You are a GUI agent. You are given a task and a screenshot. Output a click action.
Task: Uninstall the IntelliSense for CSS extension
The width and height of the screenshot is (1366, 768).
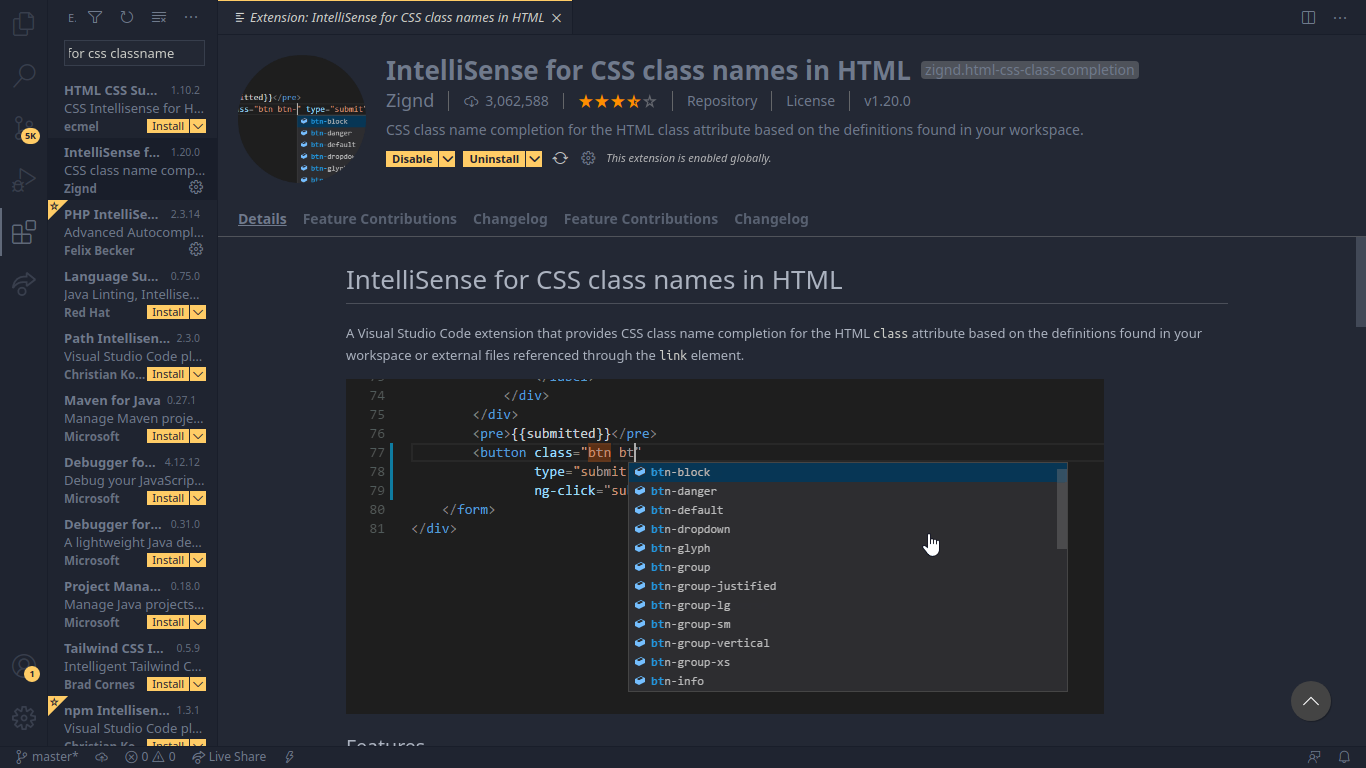pos(494,159)
